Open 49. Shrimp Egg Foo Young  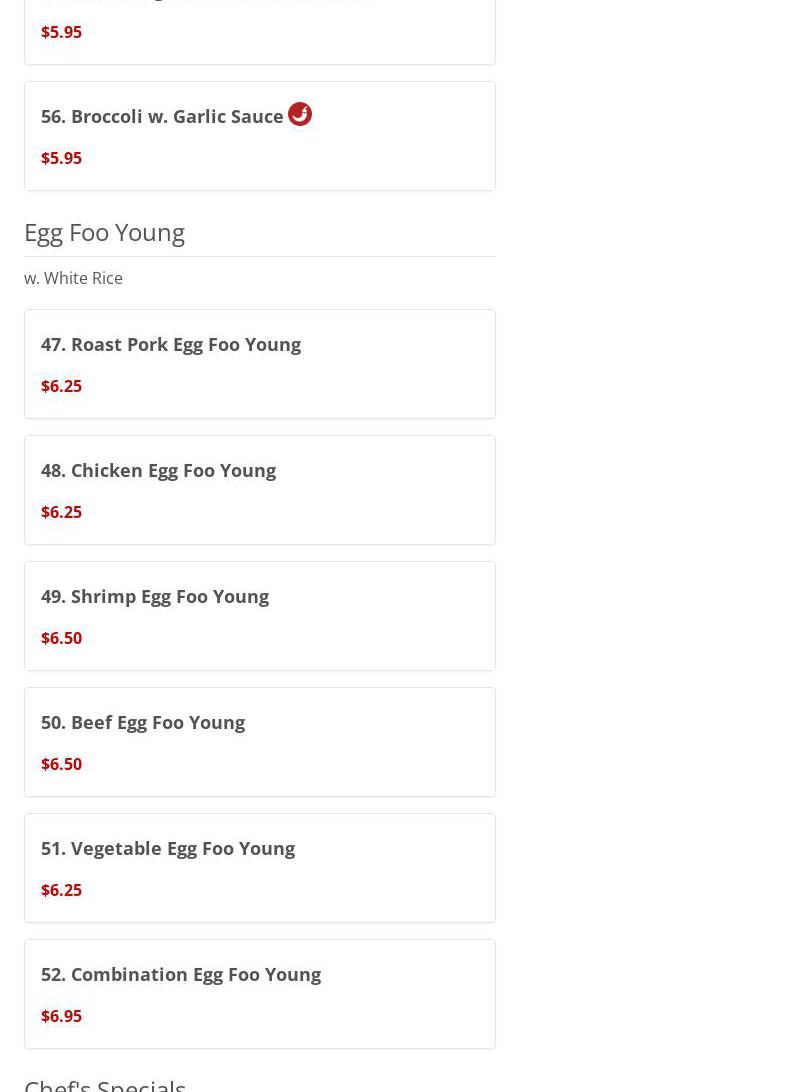155,596
